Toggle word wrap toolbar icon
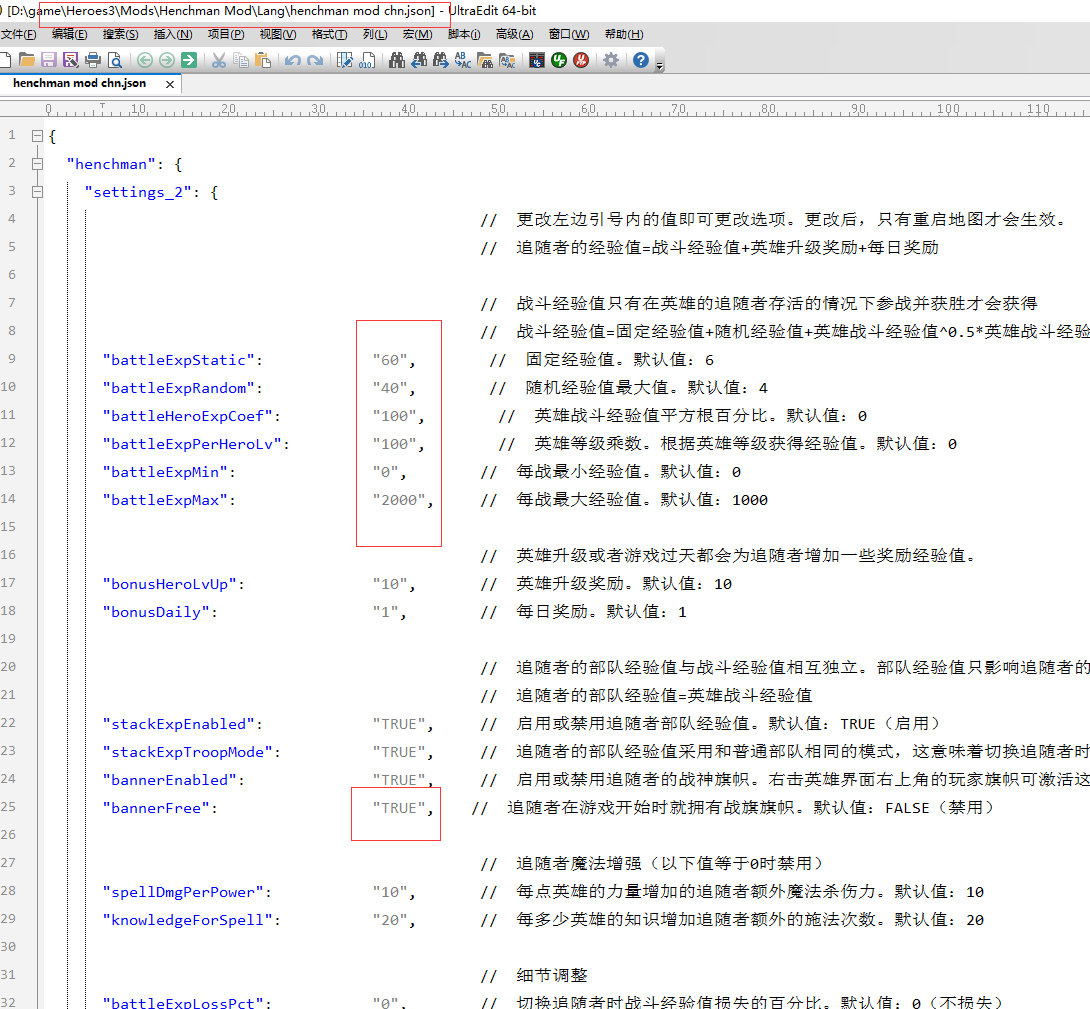 tap(343, 60)
